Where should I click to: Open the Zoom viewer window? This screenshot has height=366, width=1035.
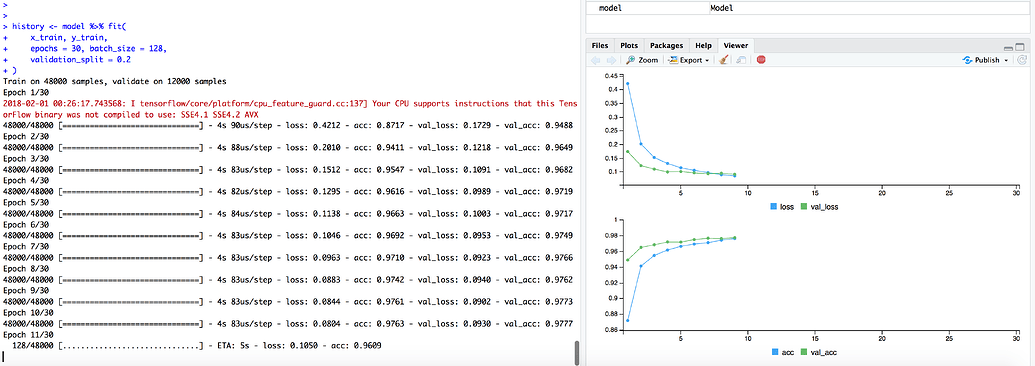point(642,60)
